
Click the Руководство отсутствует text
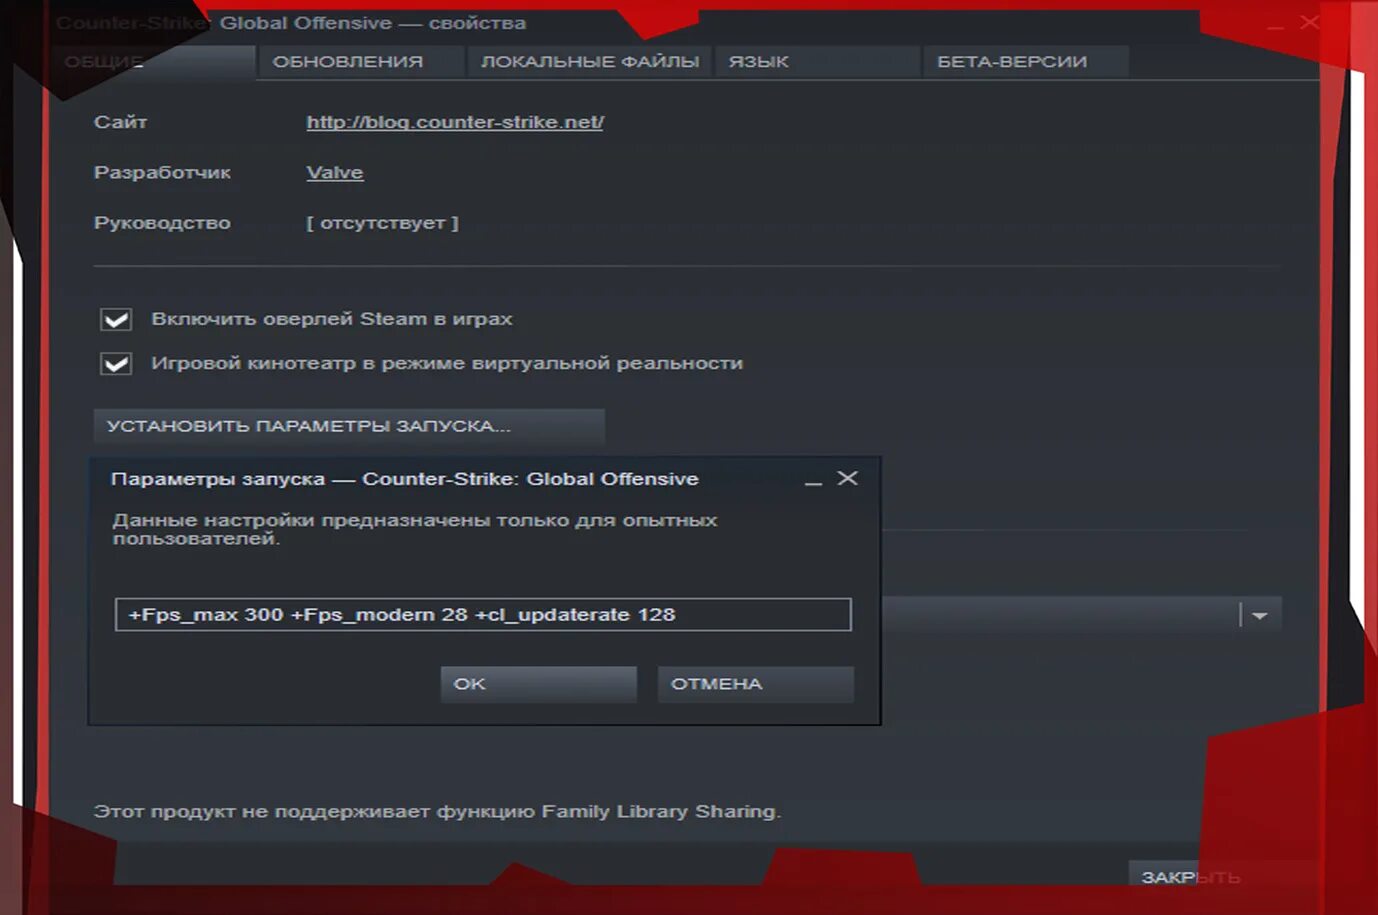(382, 223)
